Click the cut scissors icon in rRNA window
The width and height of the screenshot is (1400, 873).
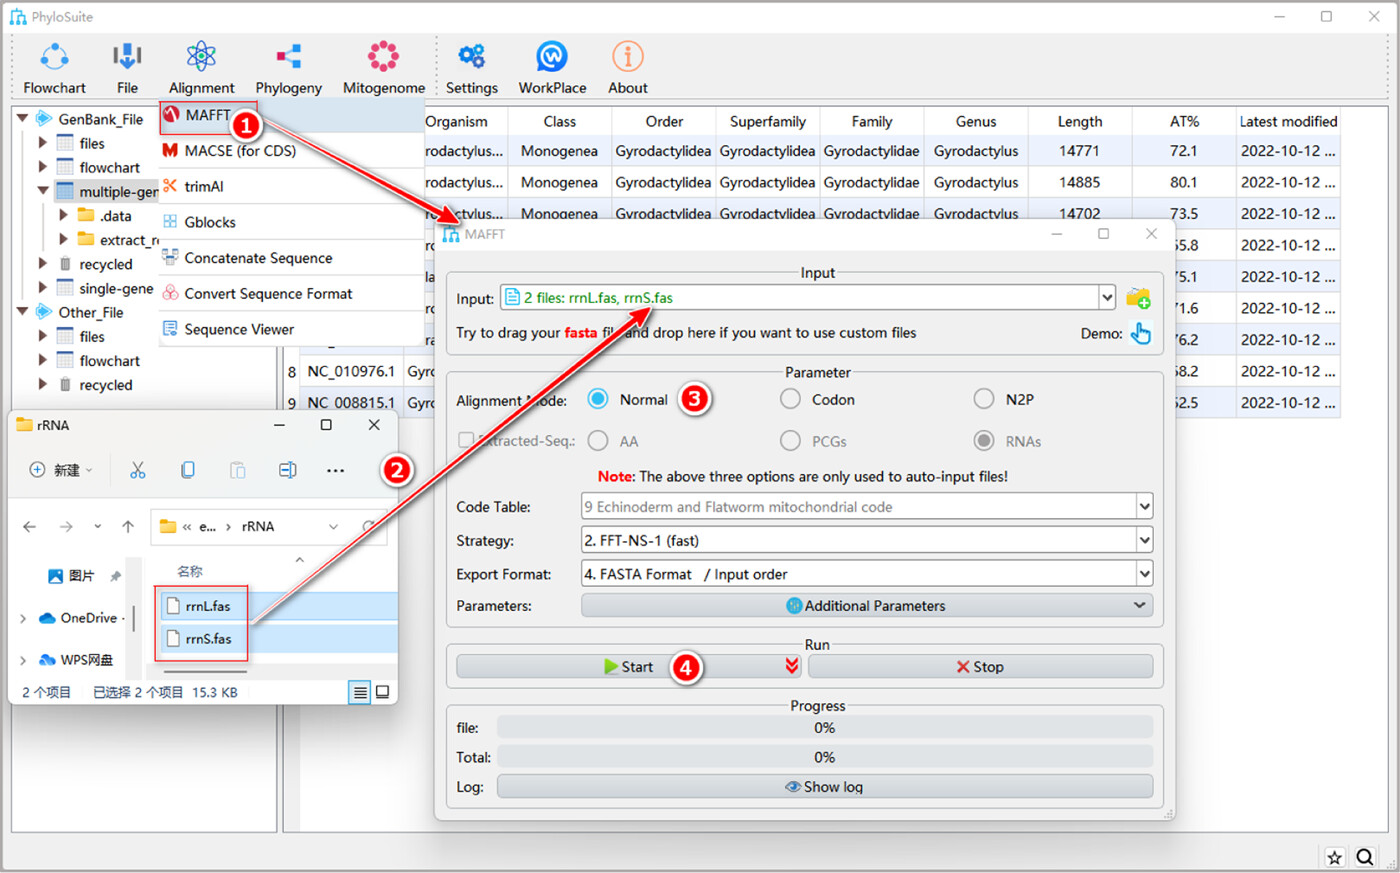click(138, 470)
